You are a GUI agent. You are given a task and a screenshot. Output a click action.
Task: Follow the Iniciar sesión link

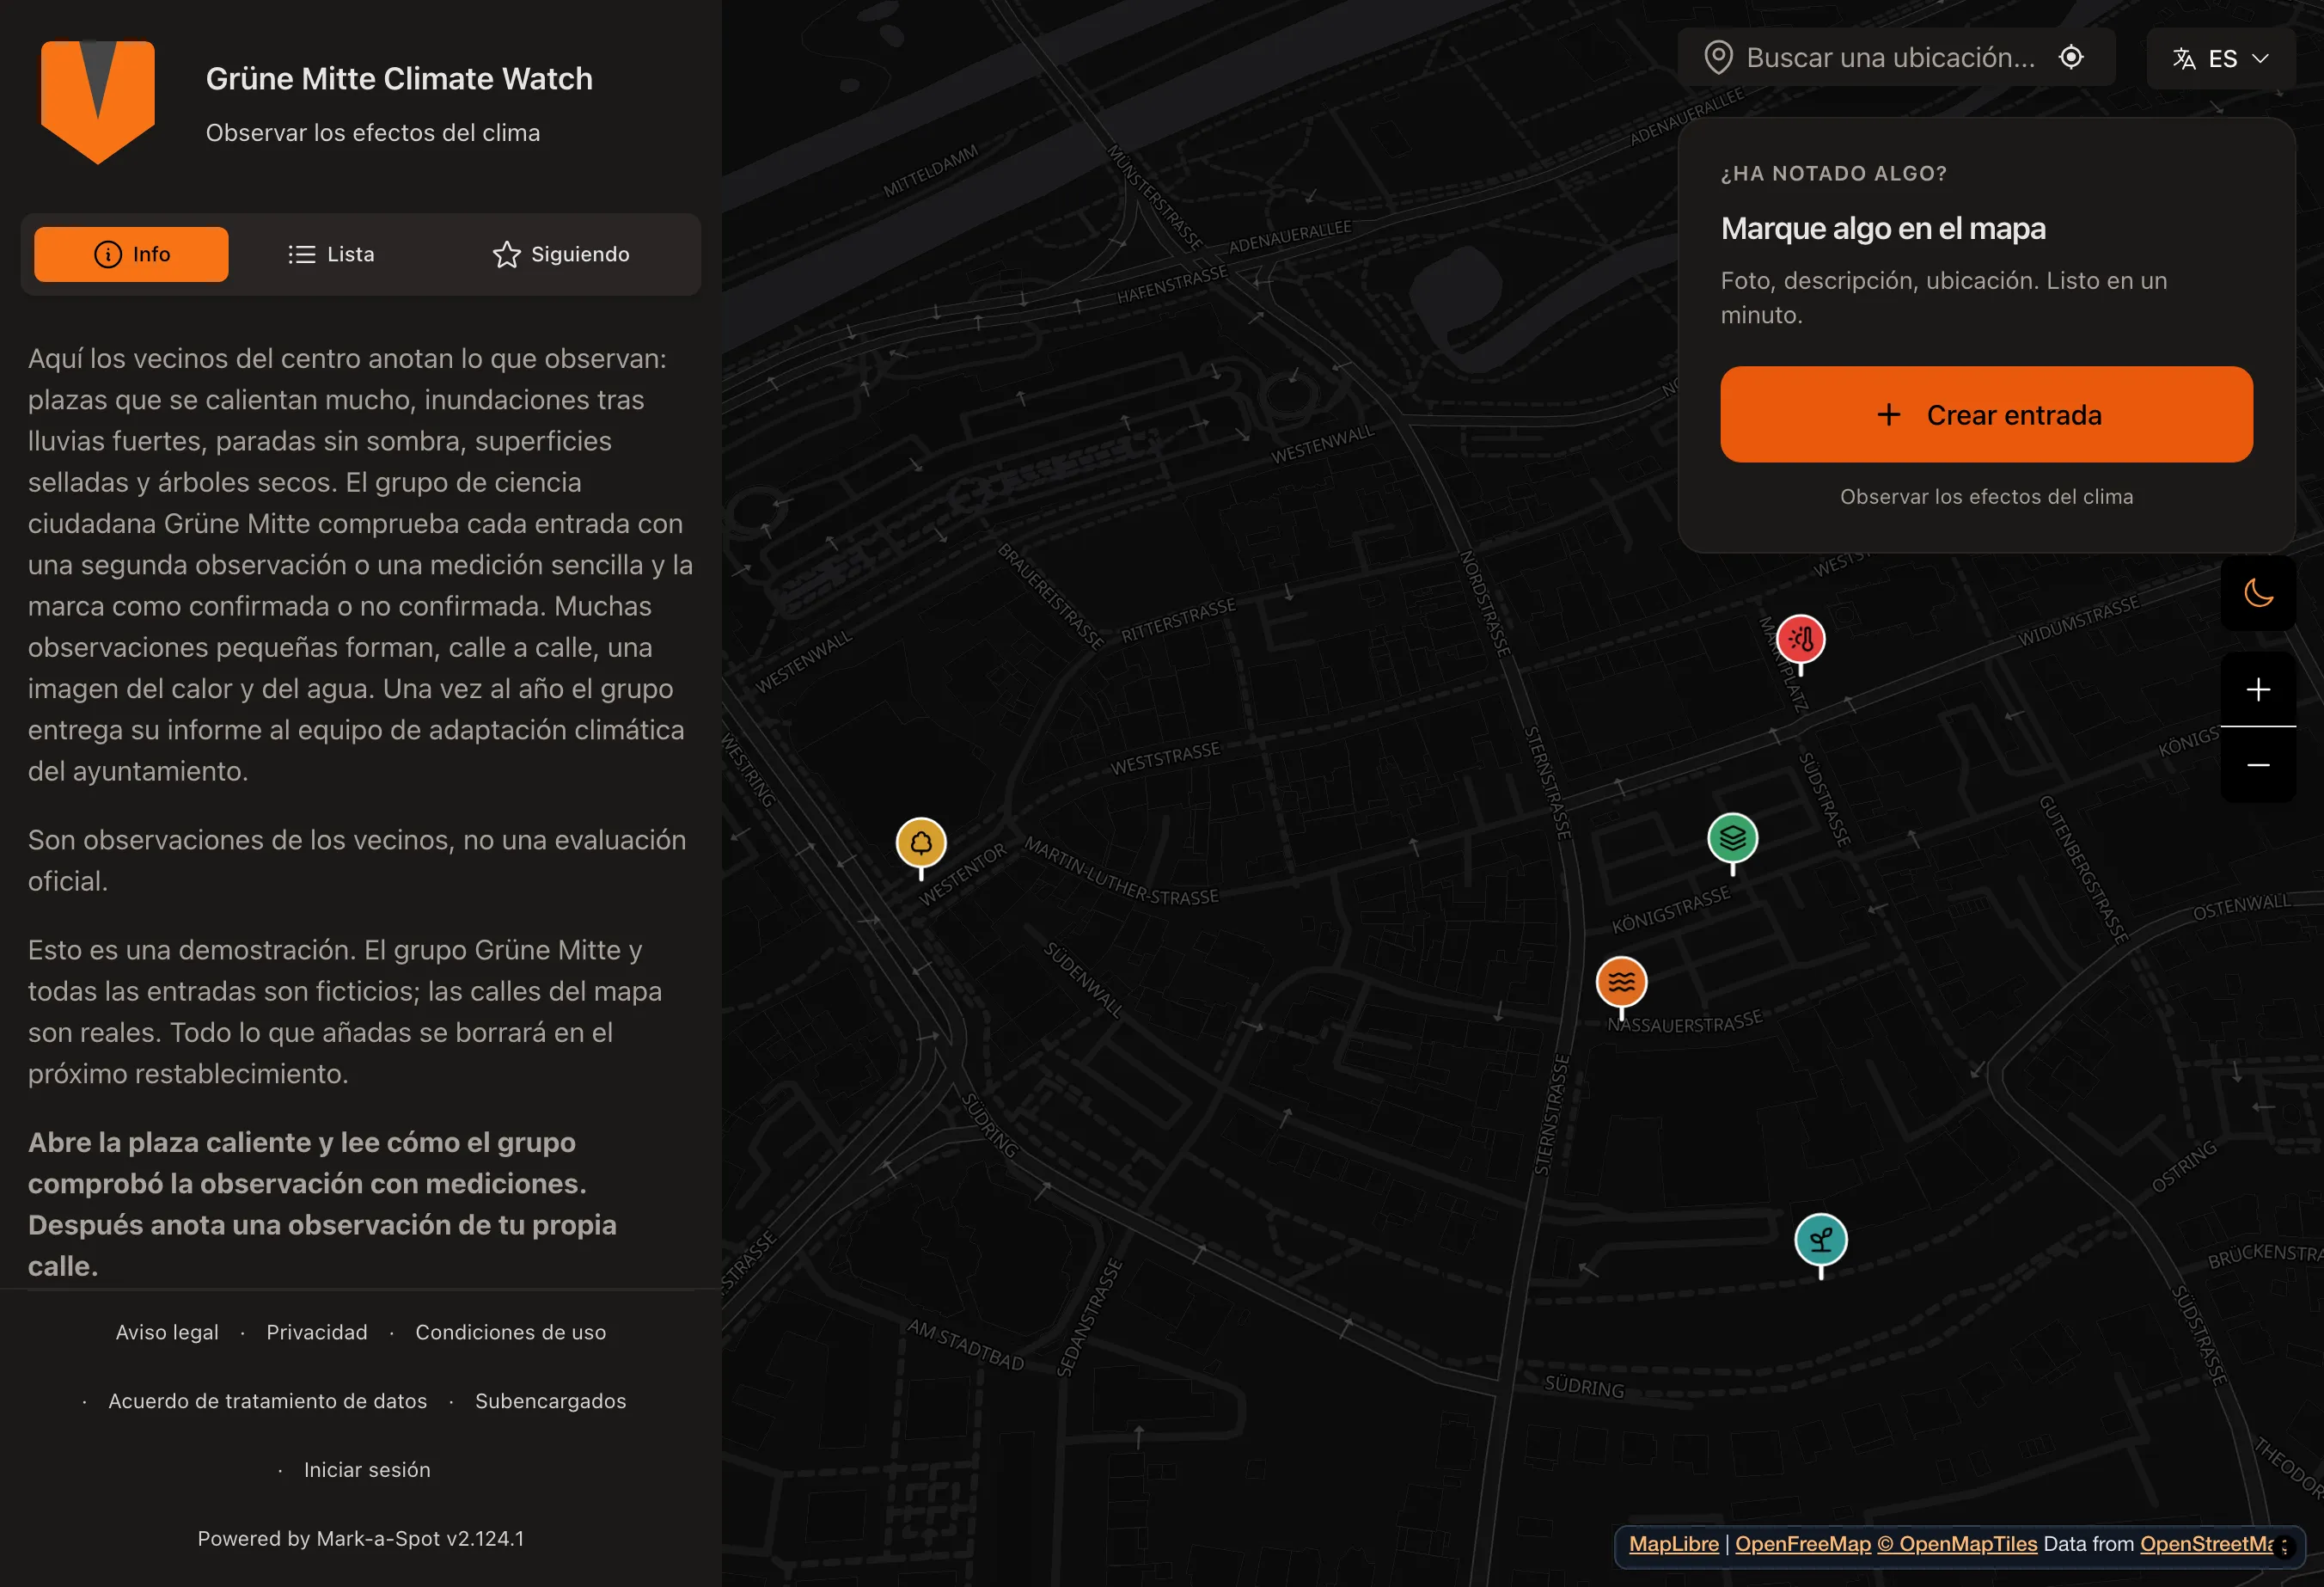point(367,1470)
